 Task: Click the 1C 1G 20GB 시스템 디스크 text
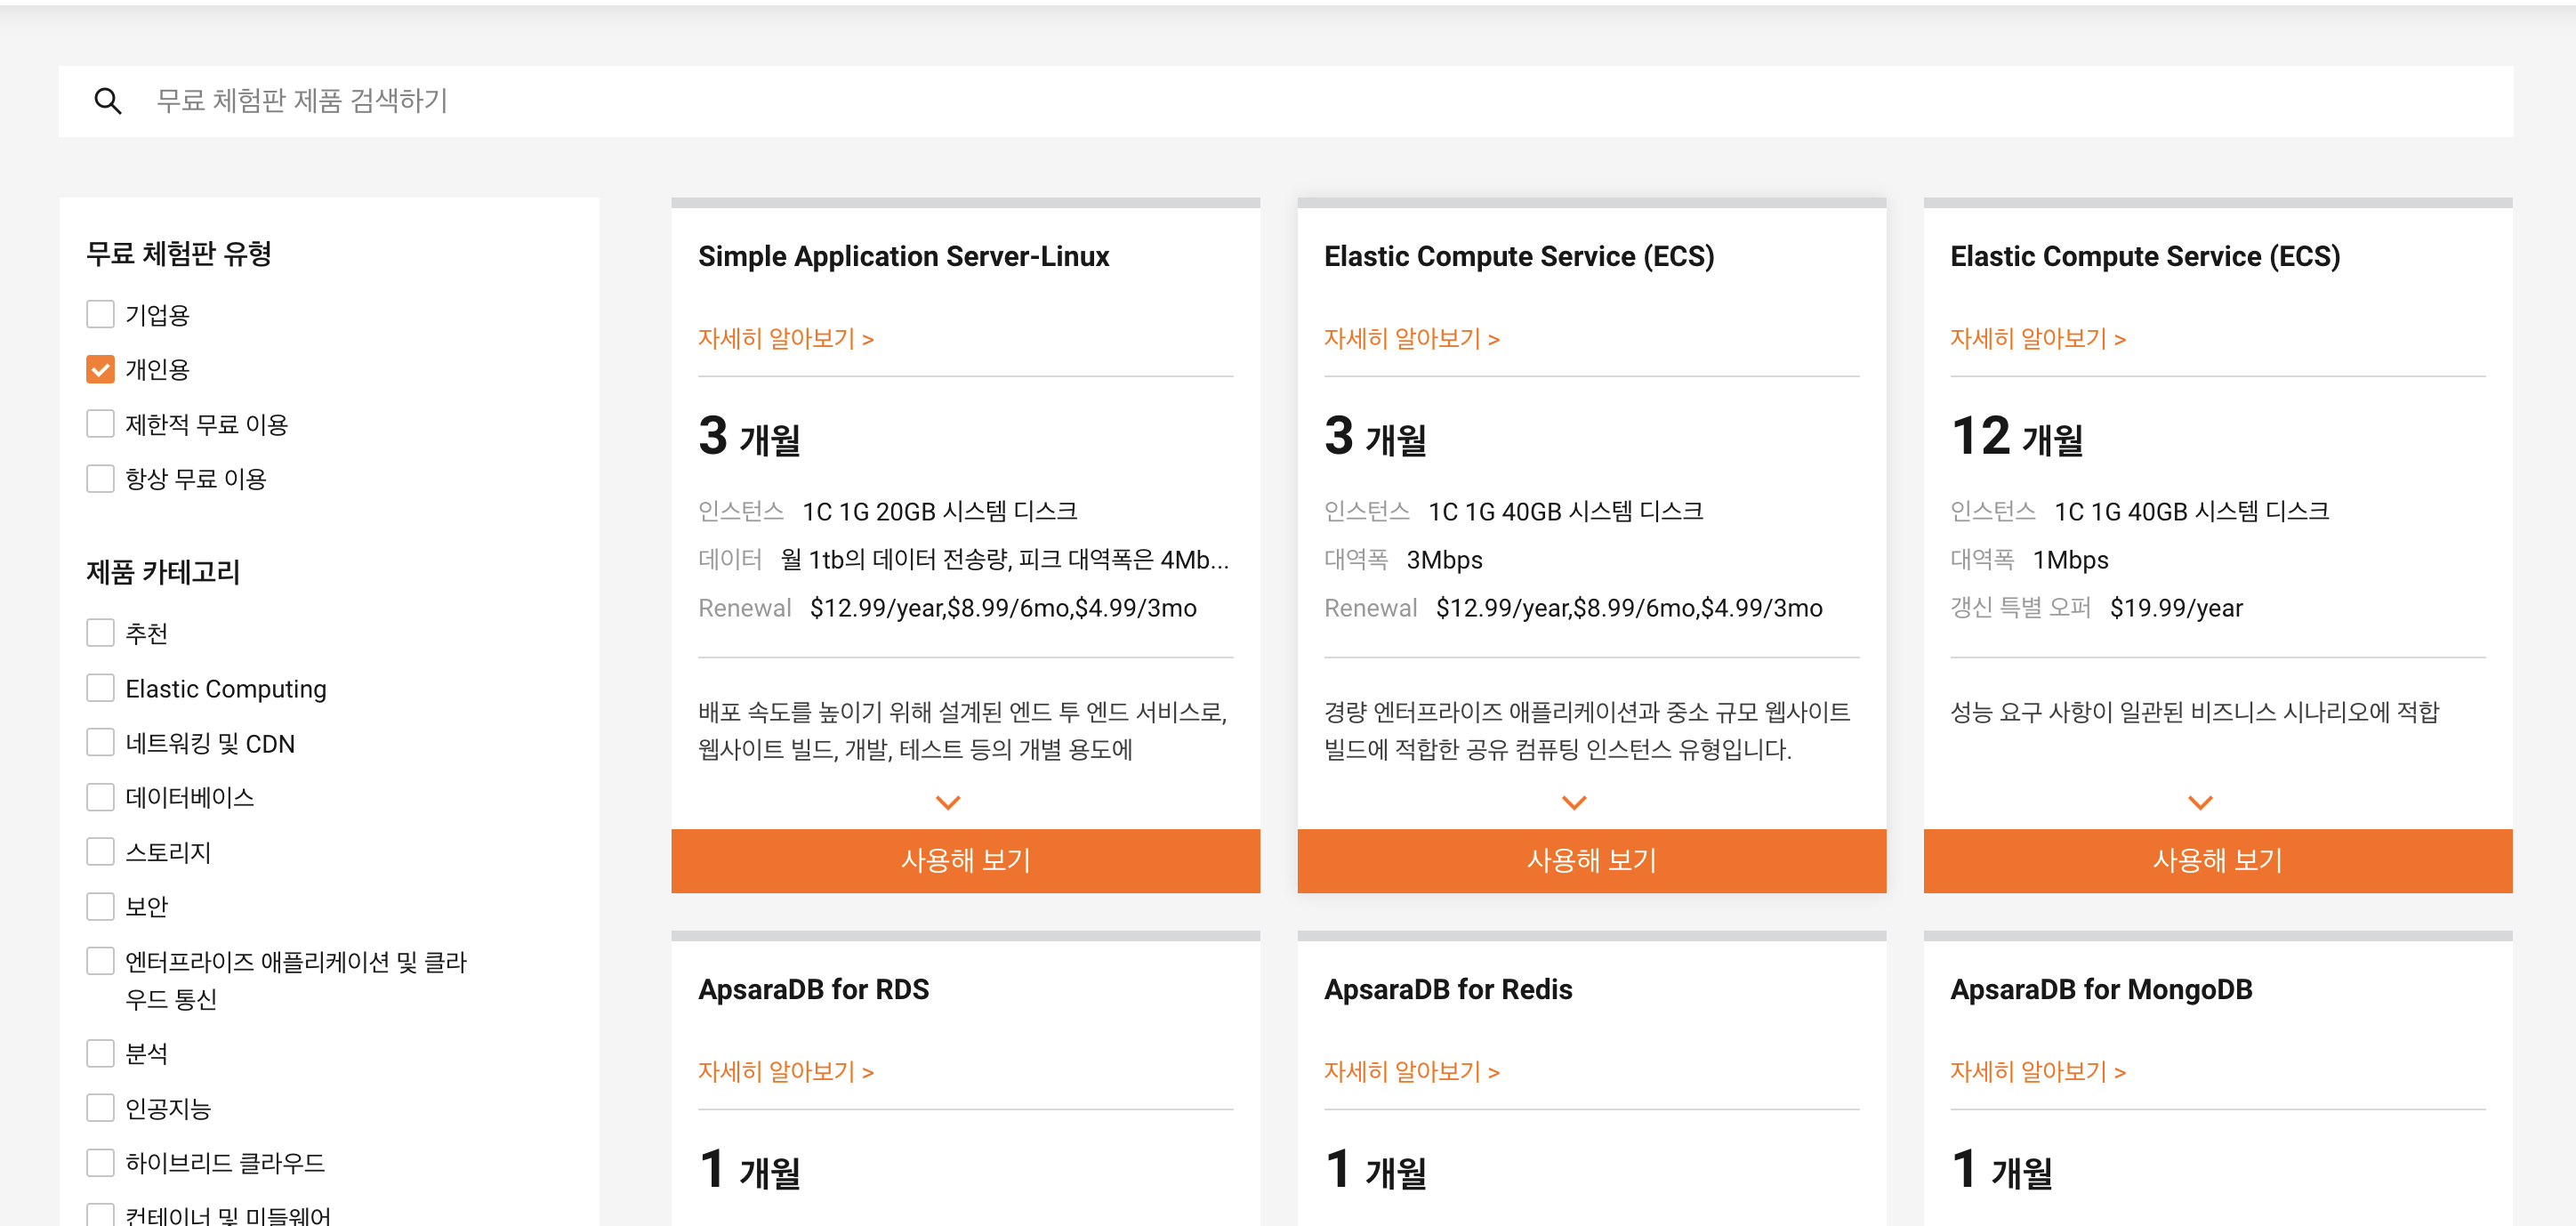coord(939,512)
